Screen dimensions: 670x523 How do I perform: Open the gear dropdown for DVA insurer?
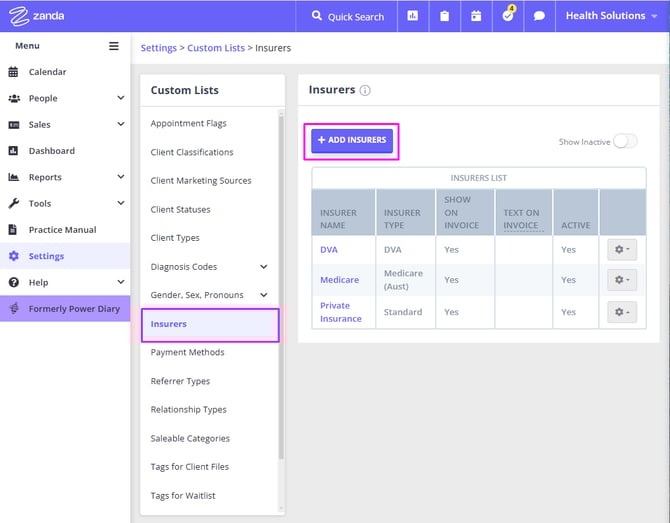[x=621, y=249]
